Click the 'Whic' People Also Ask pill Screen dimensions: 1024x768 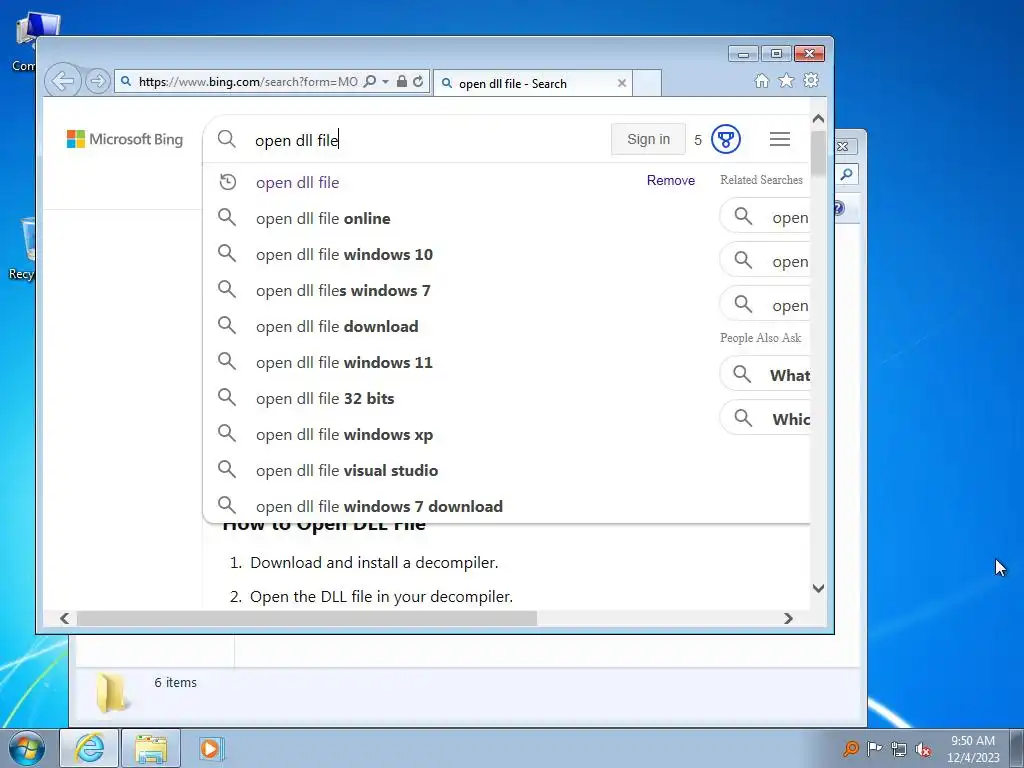pos(765,419)
